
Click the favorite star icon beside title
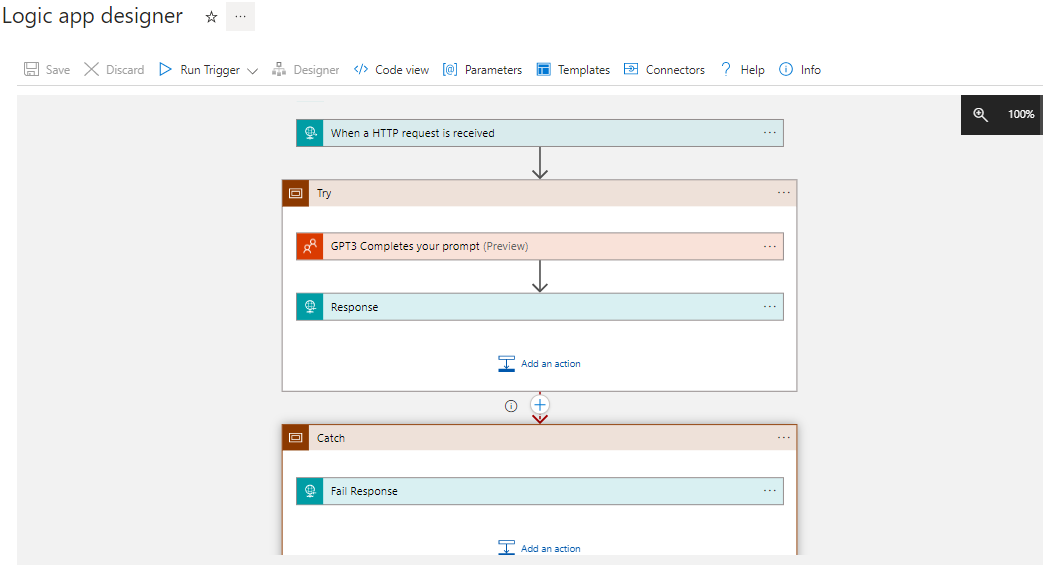(x=211, y=17)
